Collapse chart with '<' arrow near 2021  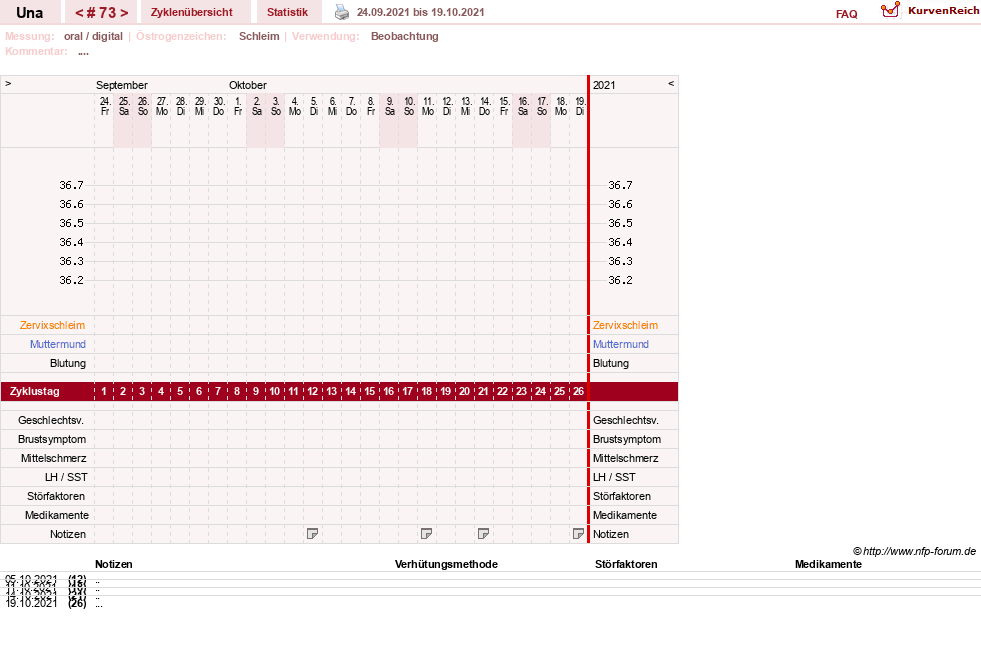point(671,83)
